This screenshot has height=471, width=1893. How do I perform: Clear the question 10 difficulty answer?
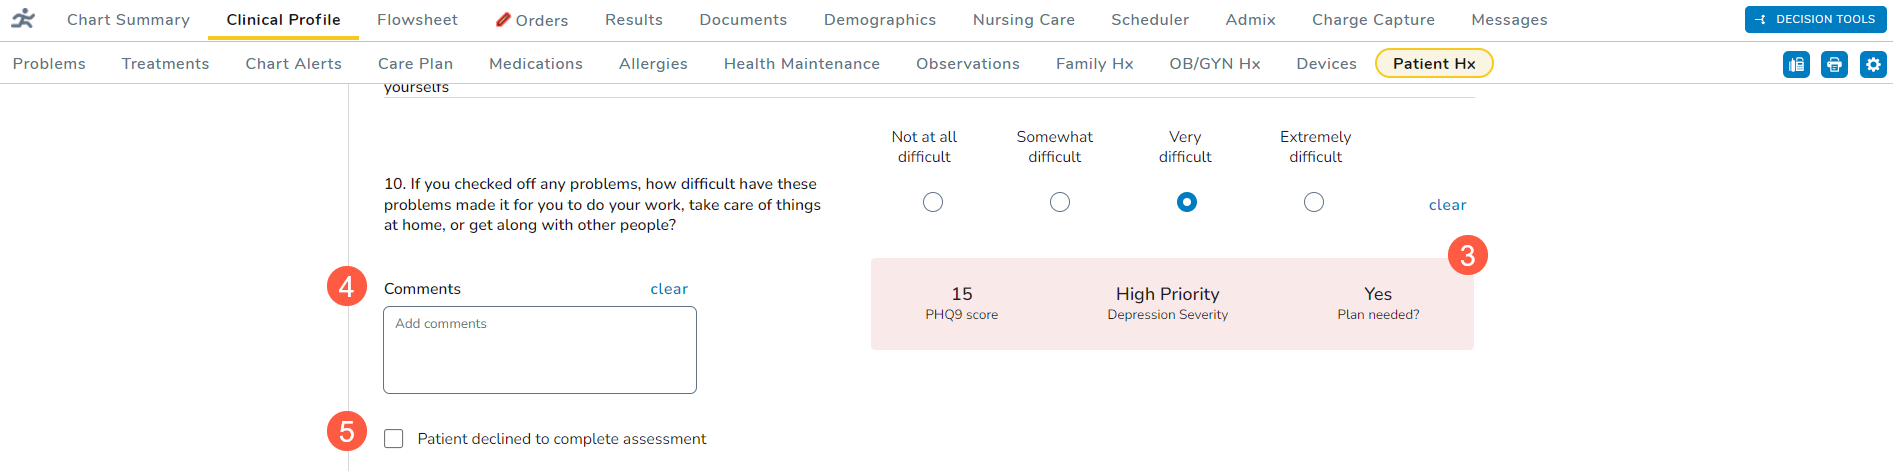click(1447, 205)
